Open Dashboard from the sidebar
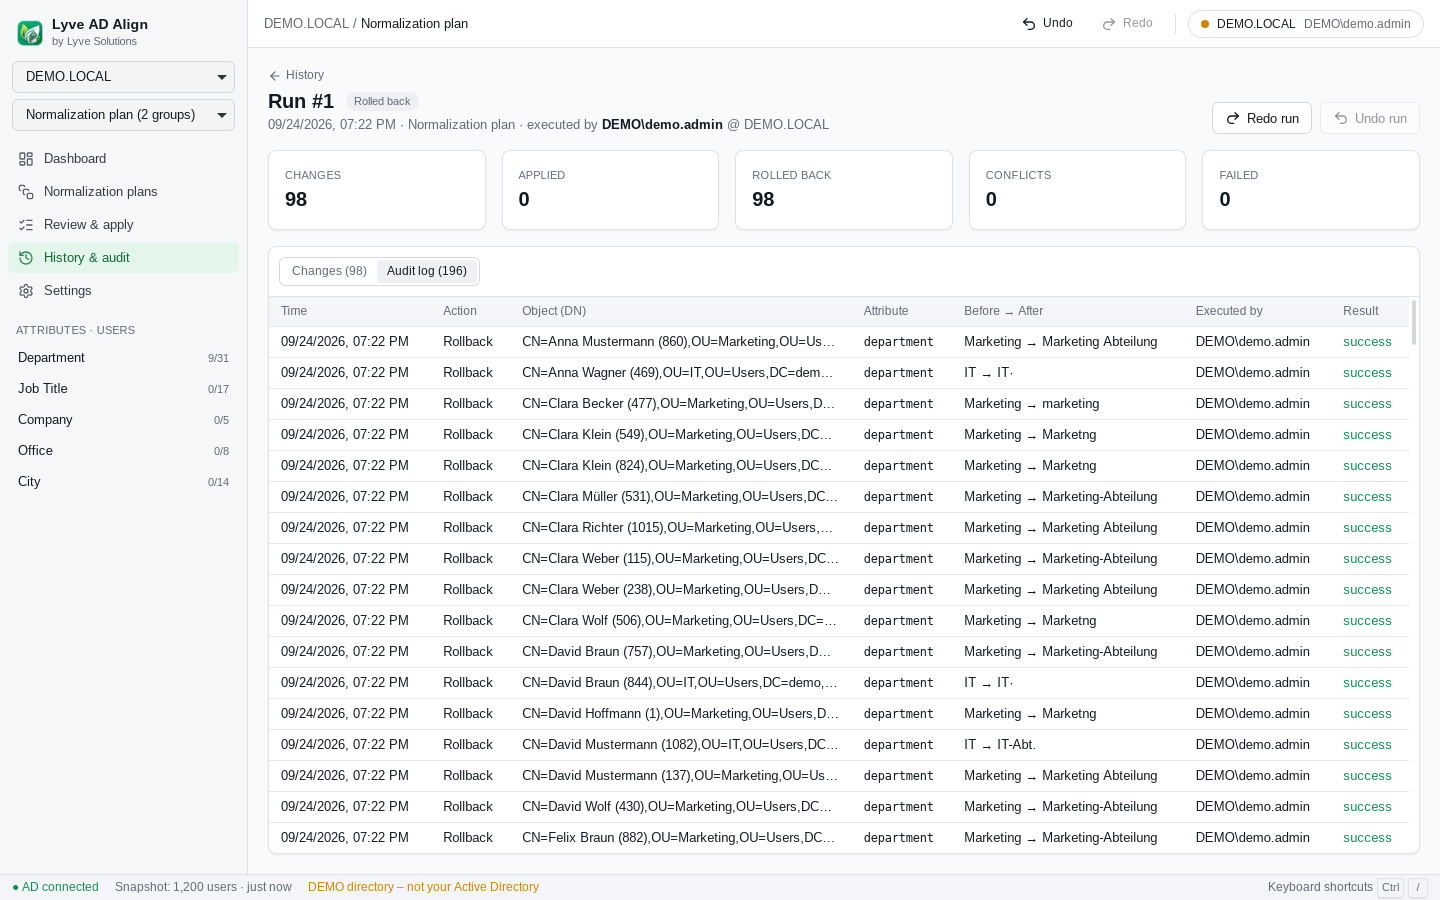The height and width of the screenshot is (900, 1440). pyautogui.click(x=123, y=159)
